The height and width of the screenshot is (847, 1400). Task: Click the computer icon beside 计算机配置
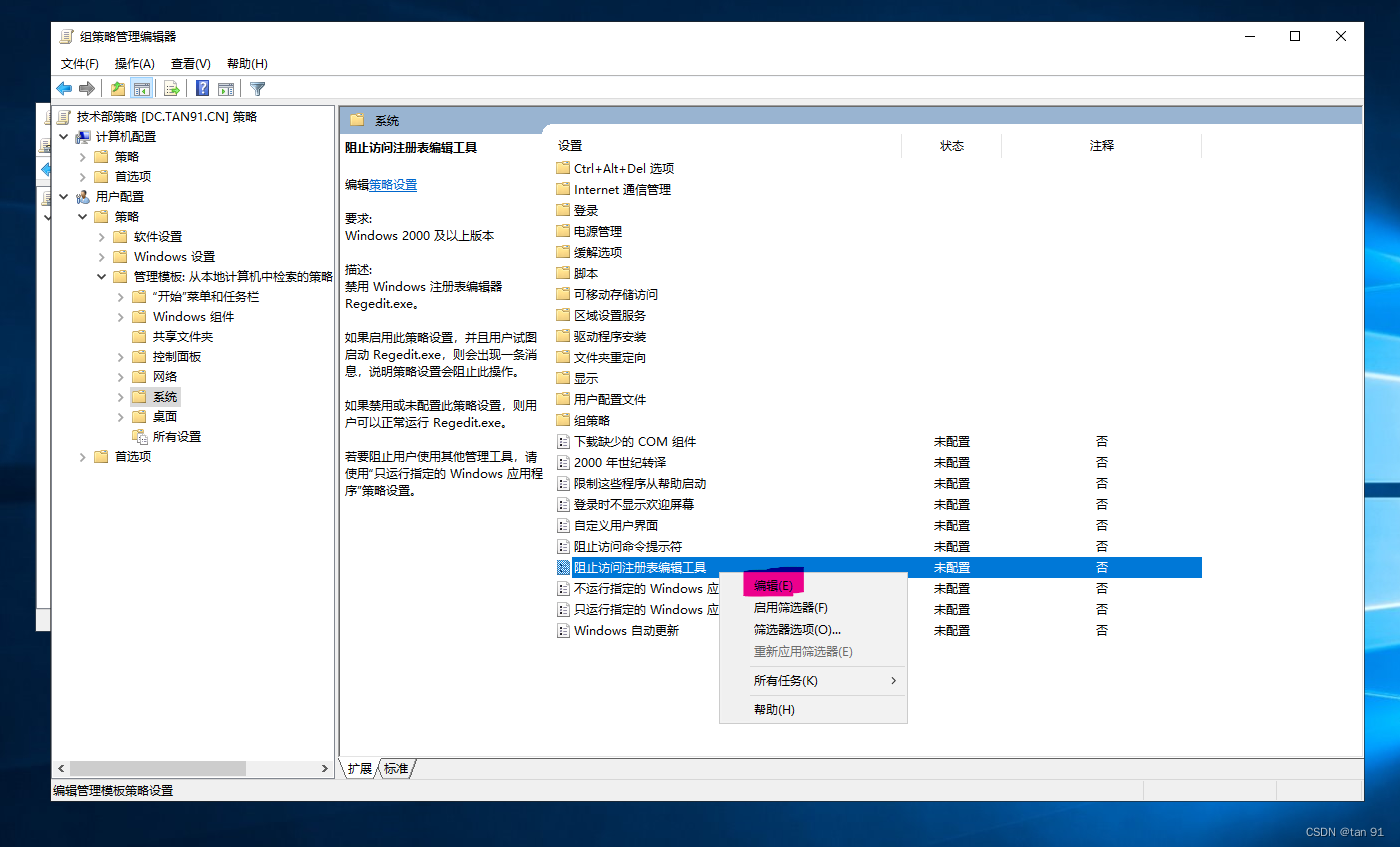[83, 136]
